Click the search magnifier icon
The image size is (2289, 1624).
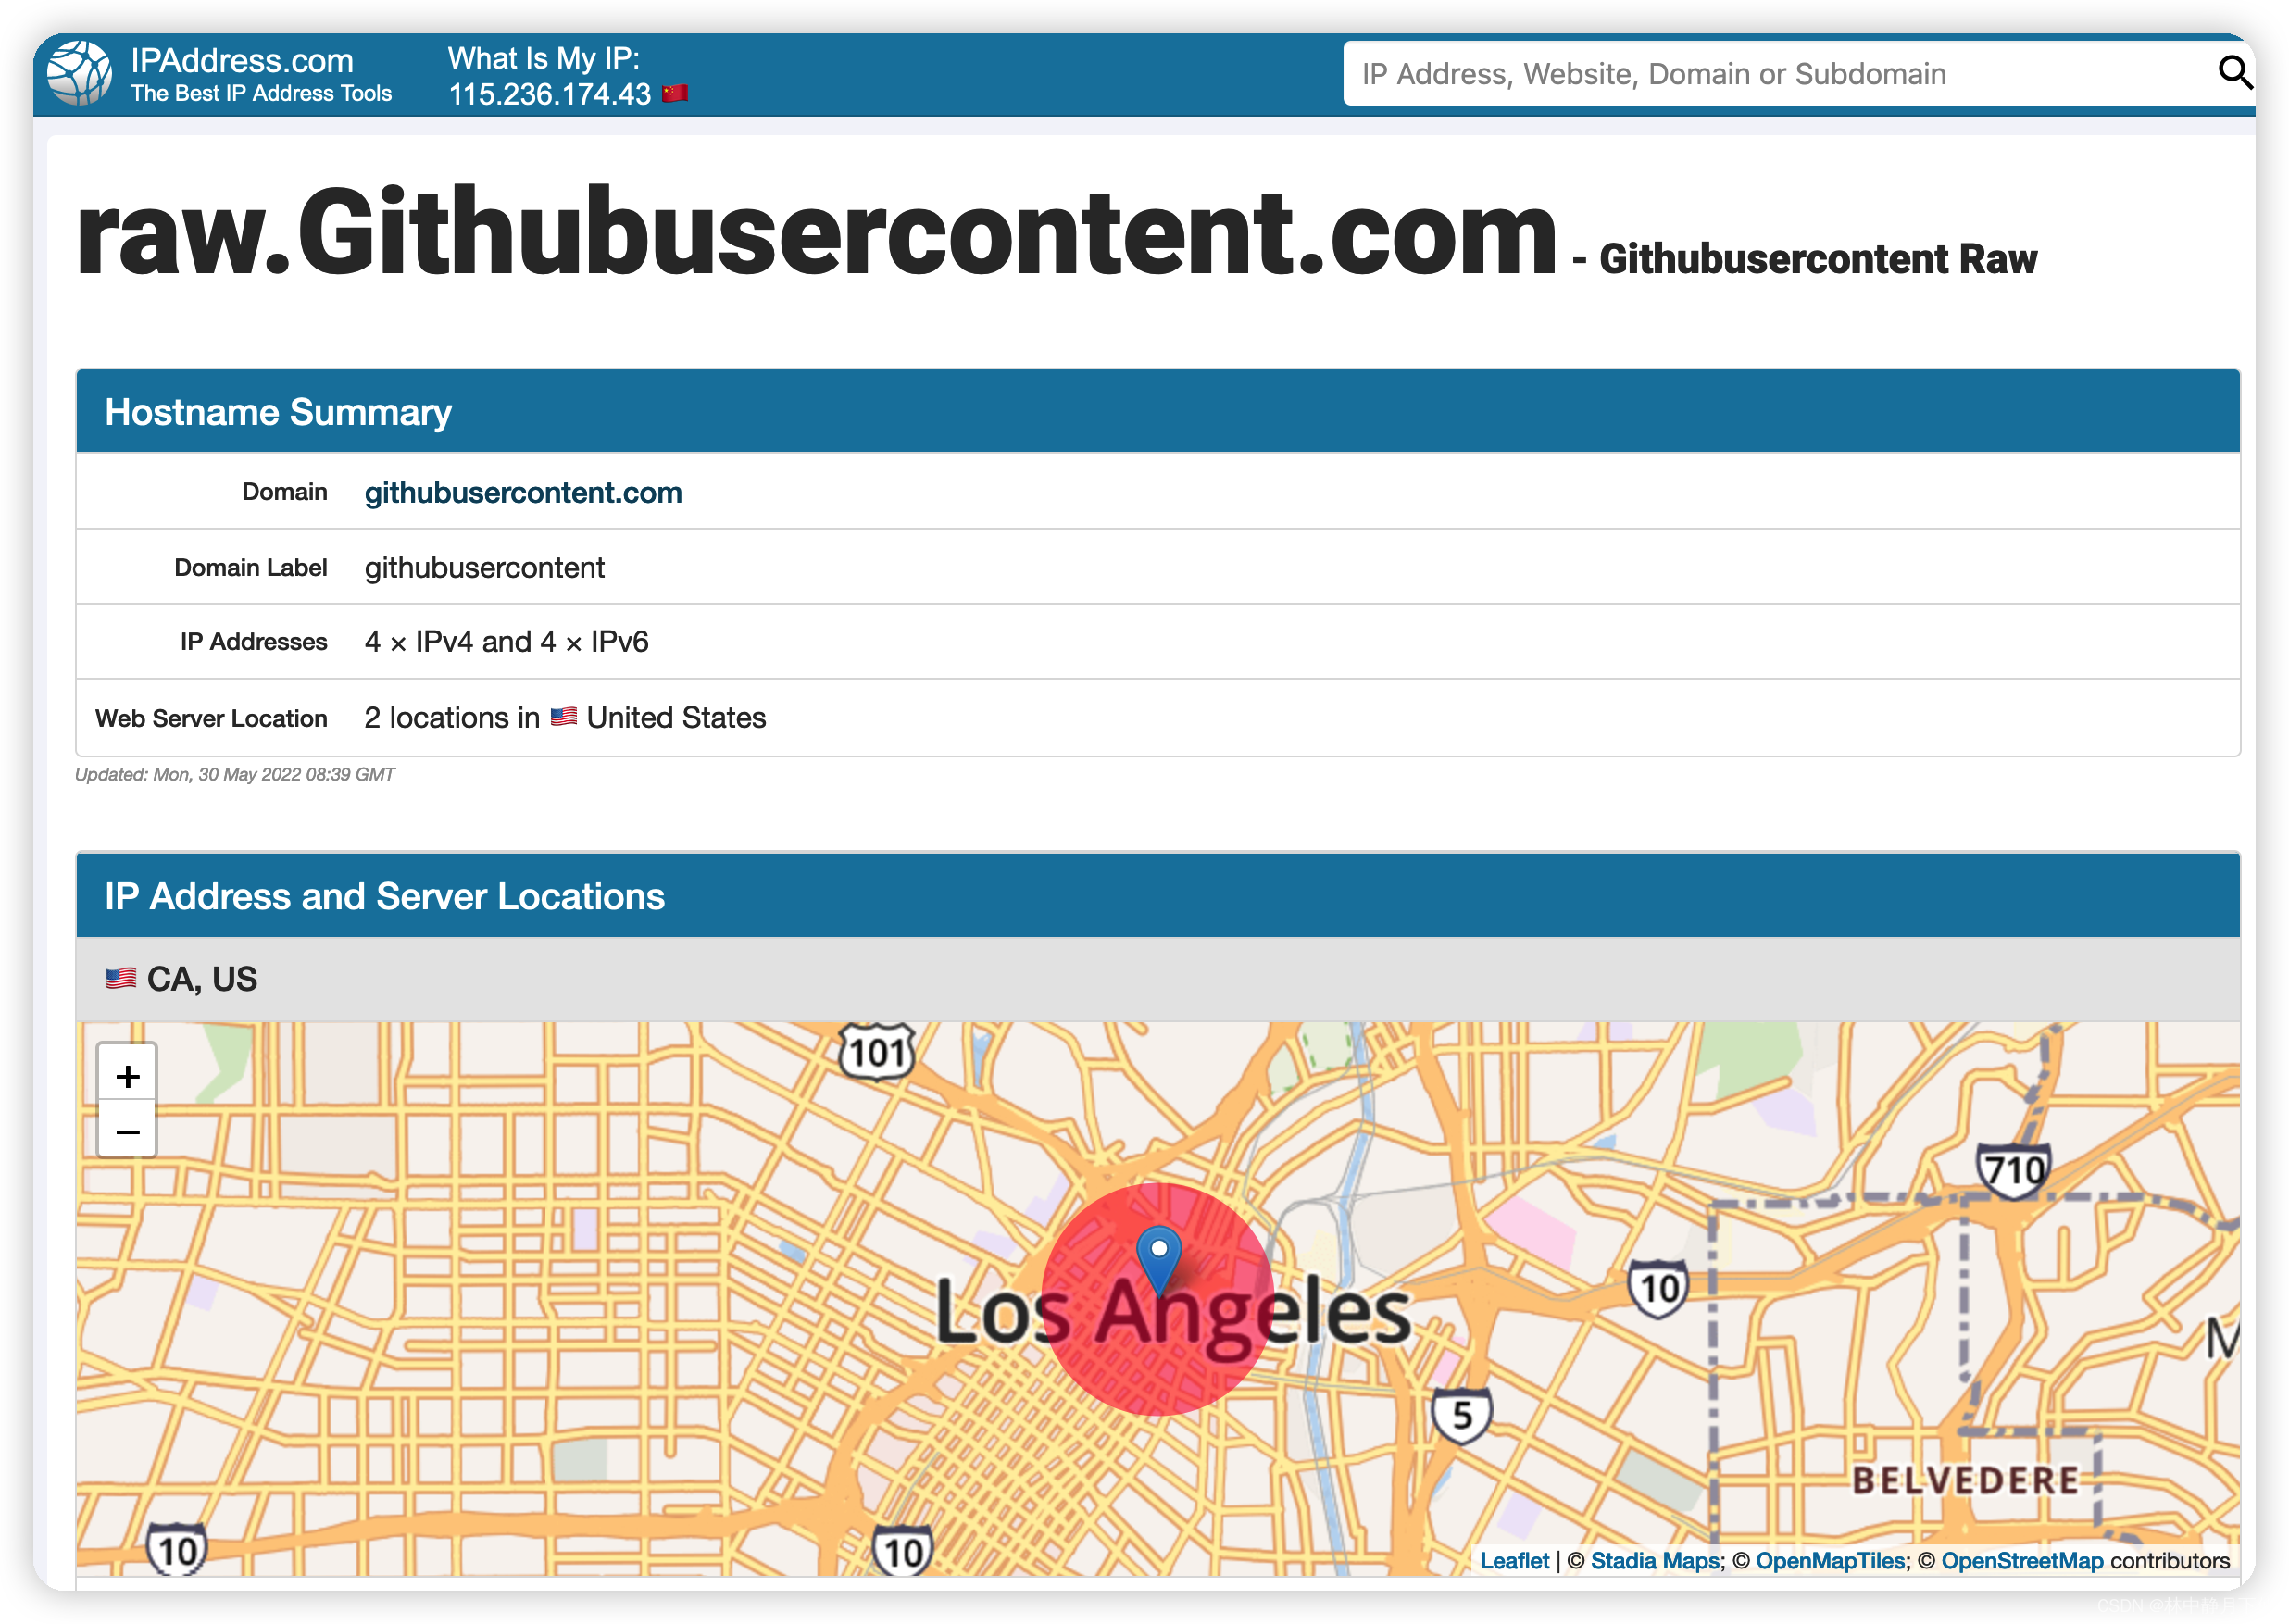point(2234,73)
